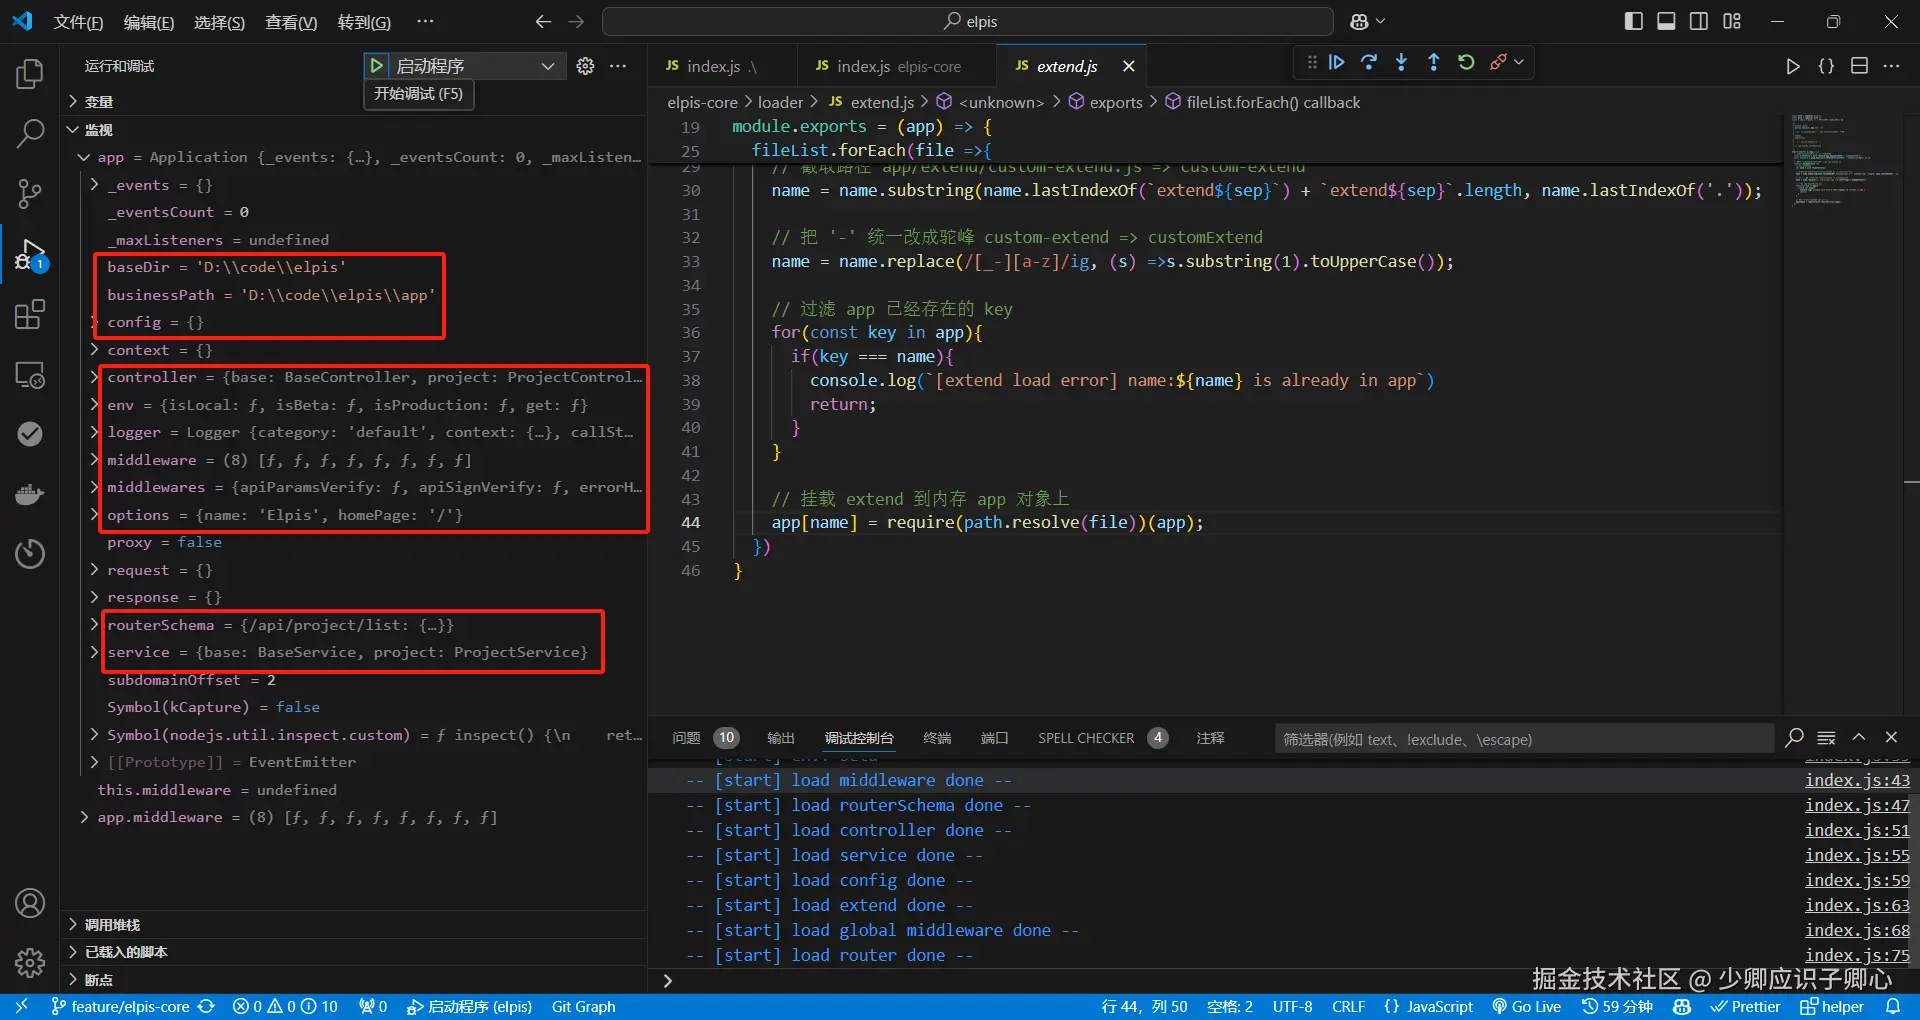The width and height of the screenshot is (1920, 1020).
Task: Click the debug Step Into button
Action: (x=1401, y=63)
